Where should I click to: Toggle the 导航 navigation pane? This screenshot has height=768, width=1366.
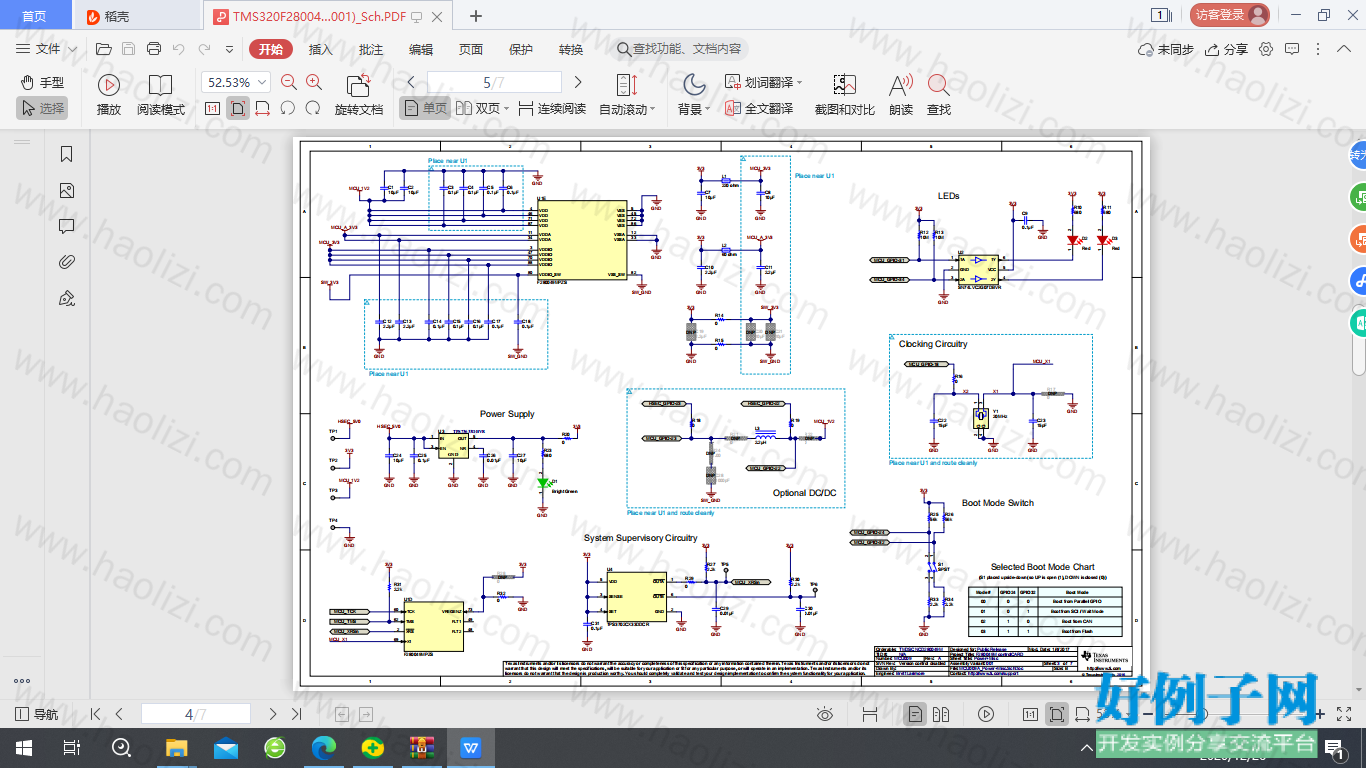(x=36, y=714)
